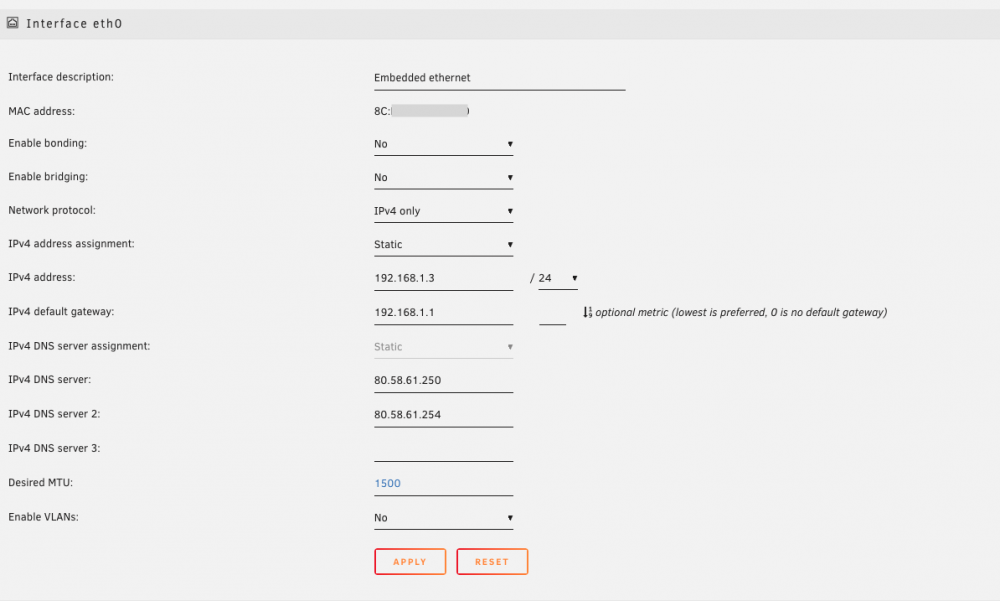This screenshot has width=1000, height=601.
Task: Click the Enable VLANs label
Action: pos(43,517)
